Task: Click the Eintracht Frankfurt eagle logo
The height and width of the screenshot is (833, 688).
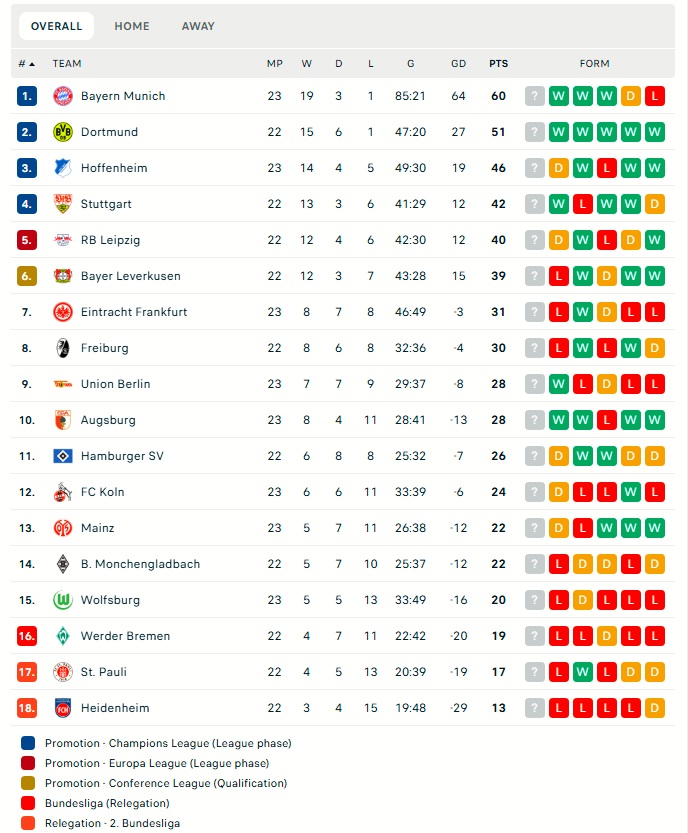Action: (x=63, y=312)
